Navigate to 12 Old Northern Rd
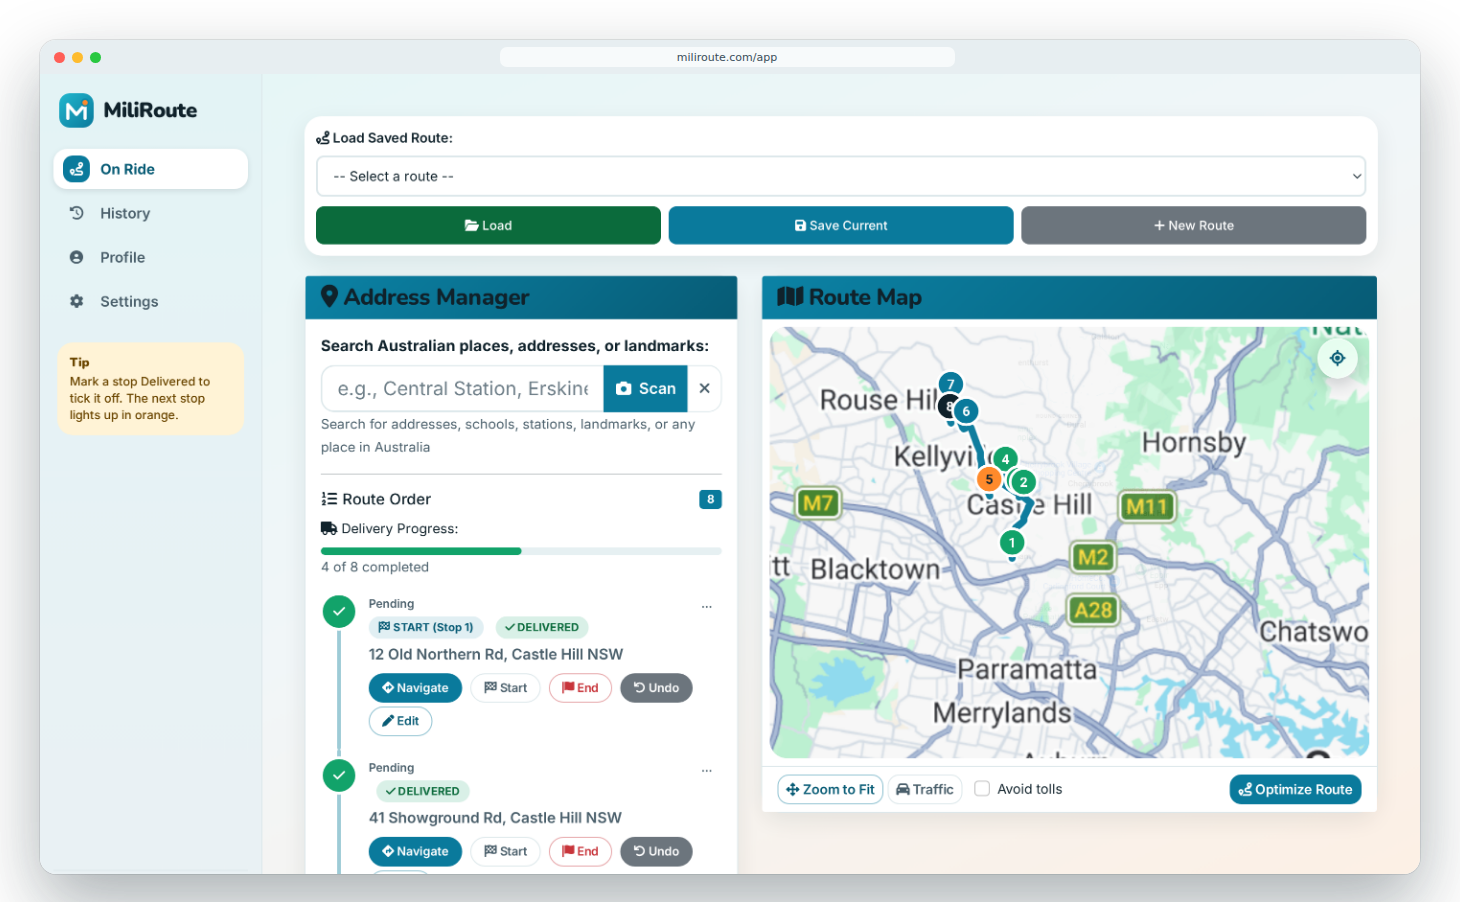This screenshot has height=902, width=1460. [415, 688]
